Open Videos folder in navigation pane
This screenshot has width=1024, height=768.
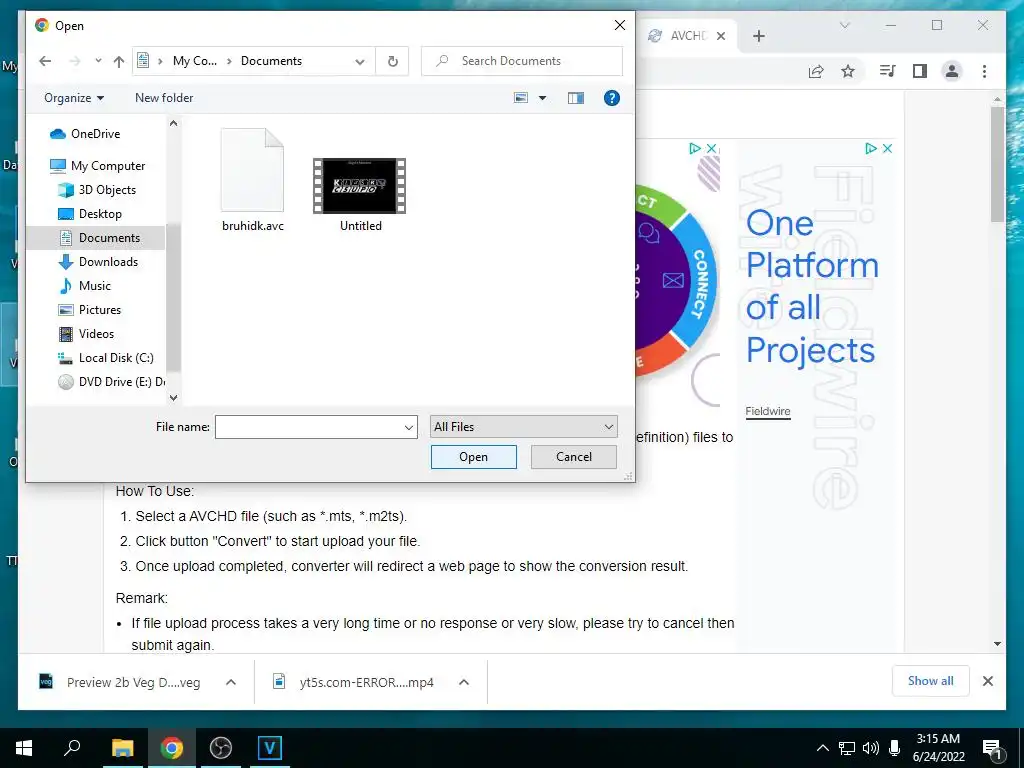coord(96,334)
